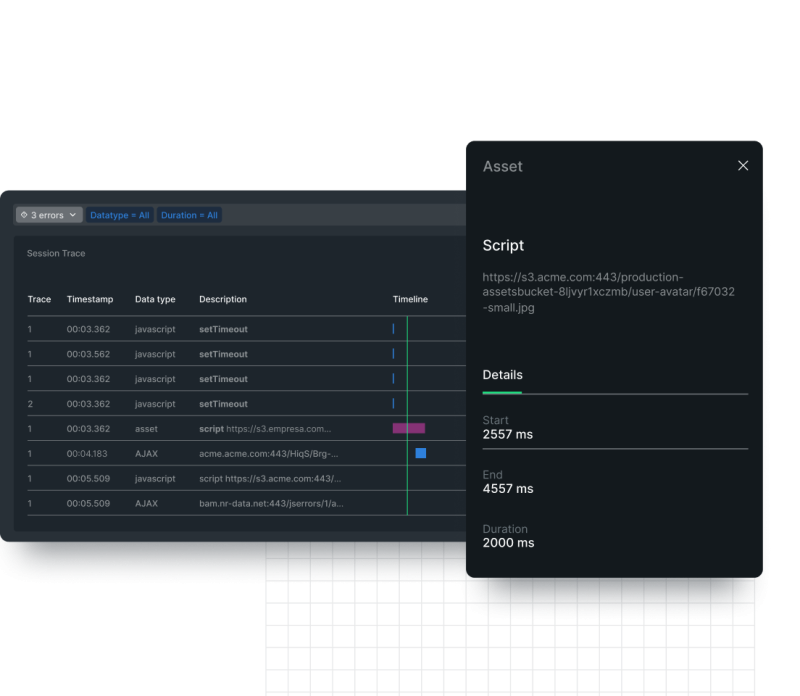The image size is (800, 696).
Task: Click the Script heading in the Asset panel
Action: tap(503, 245)
